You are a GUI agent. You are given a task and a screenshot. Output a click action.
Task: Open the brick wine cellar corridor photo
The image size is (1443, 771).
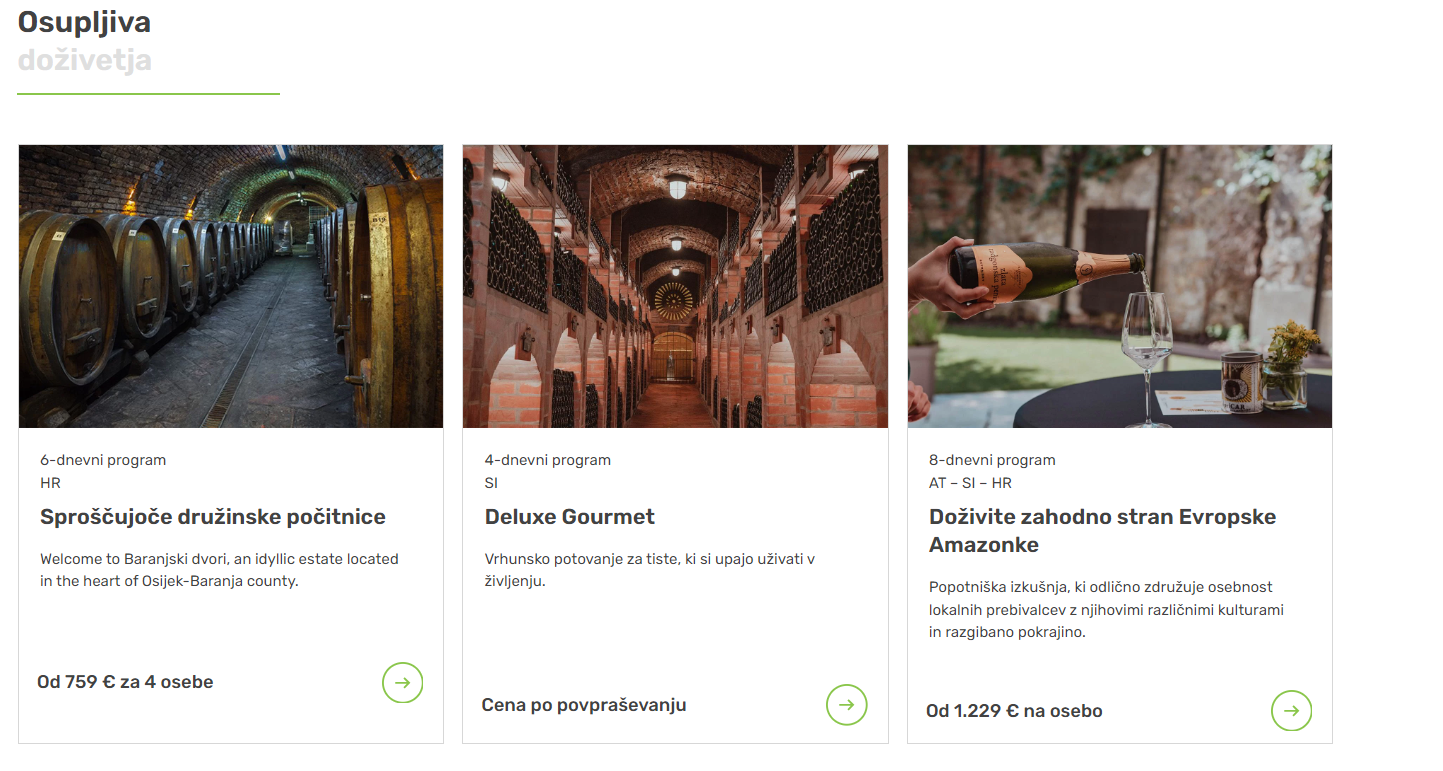(x=675, y=287)
